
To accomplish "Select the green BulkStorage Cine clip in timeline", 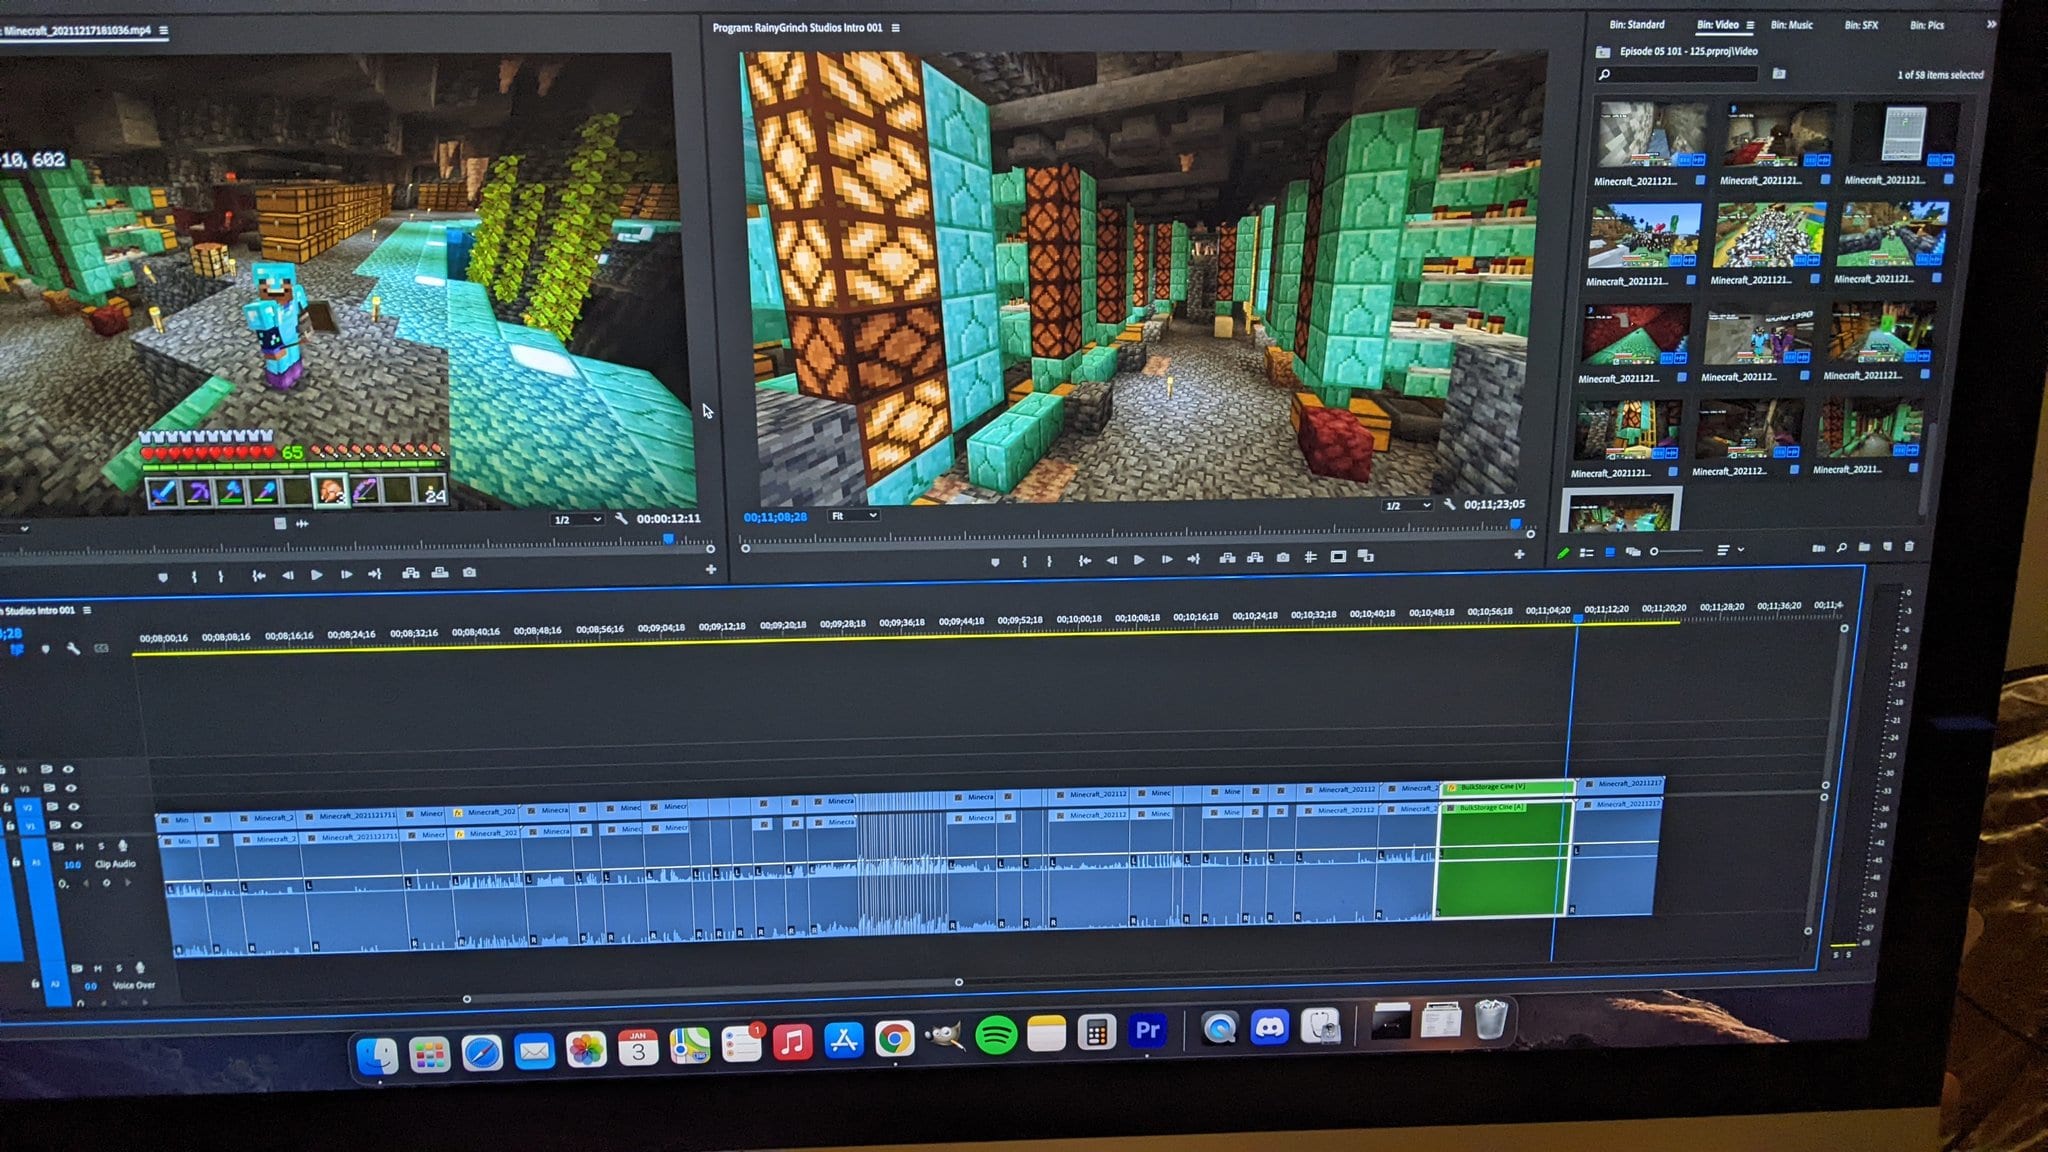I will pyautogui.click(x=1504, y=849).
